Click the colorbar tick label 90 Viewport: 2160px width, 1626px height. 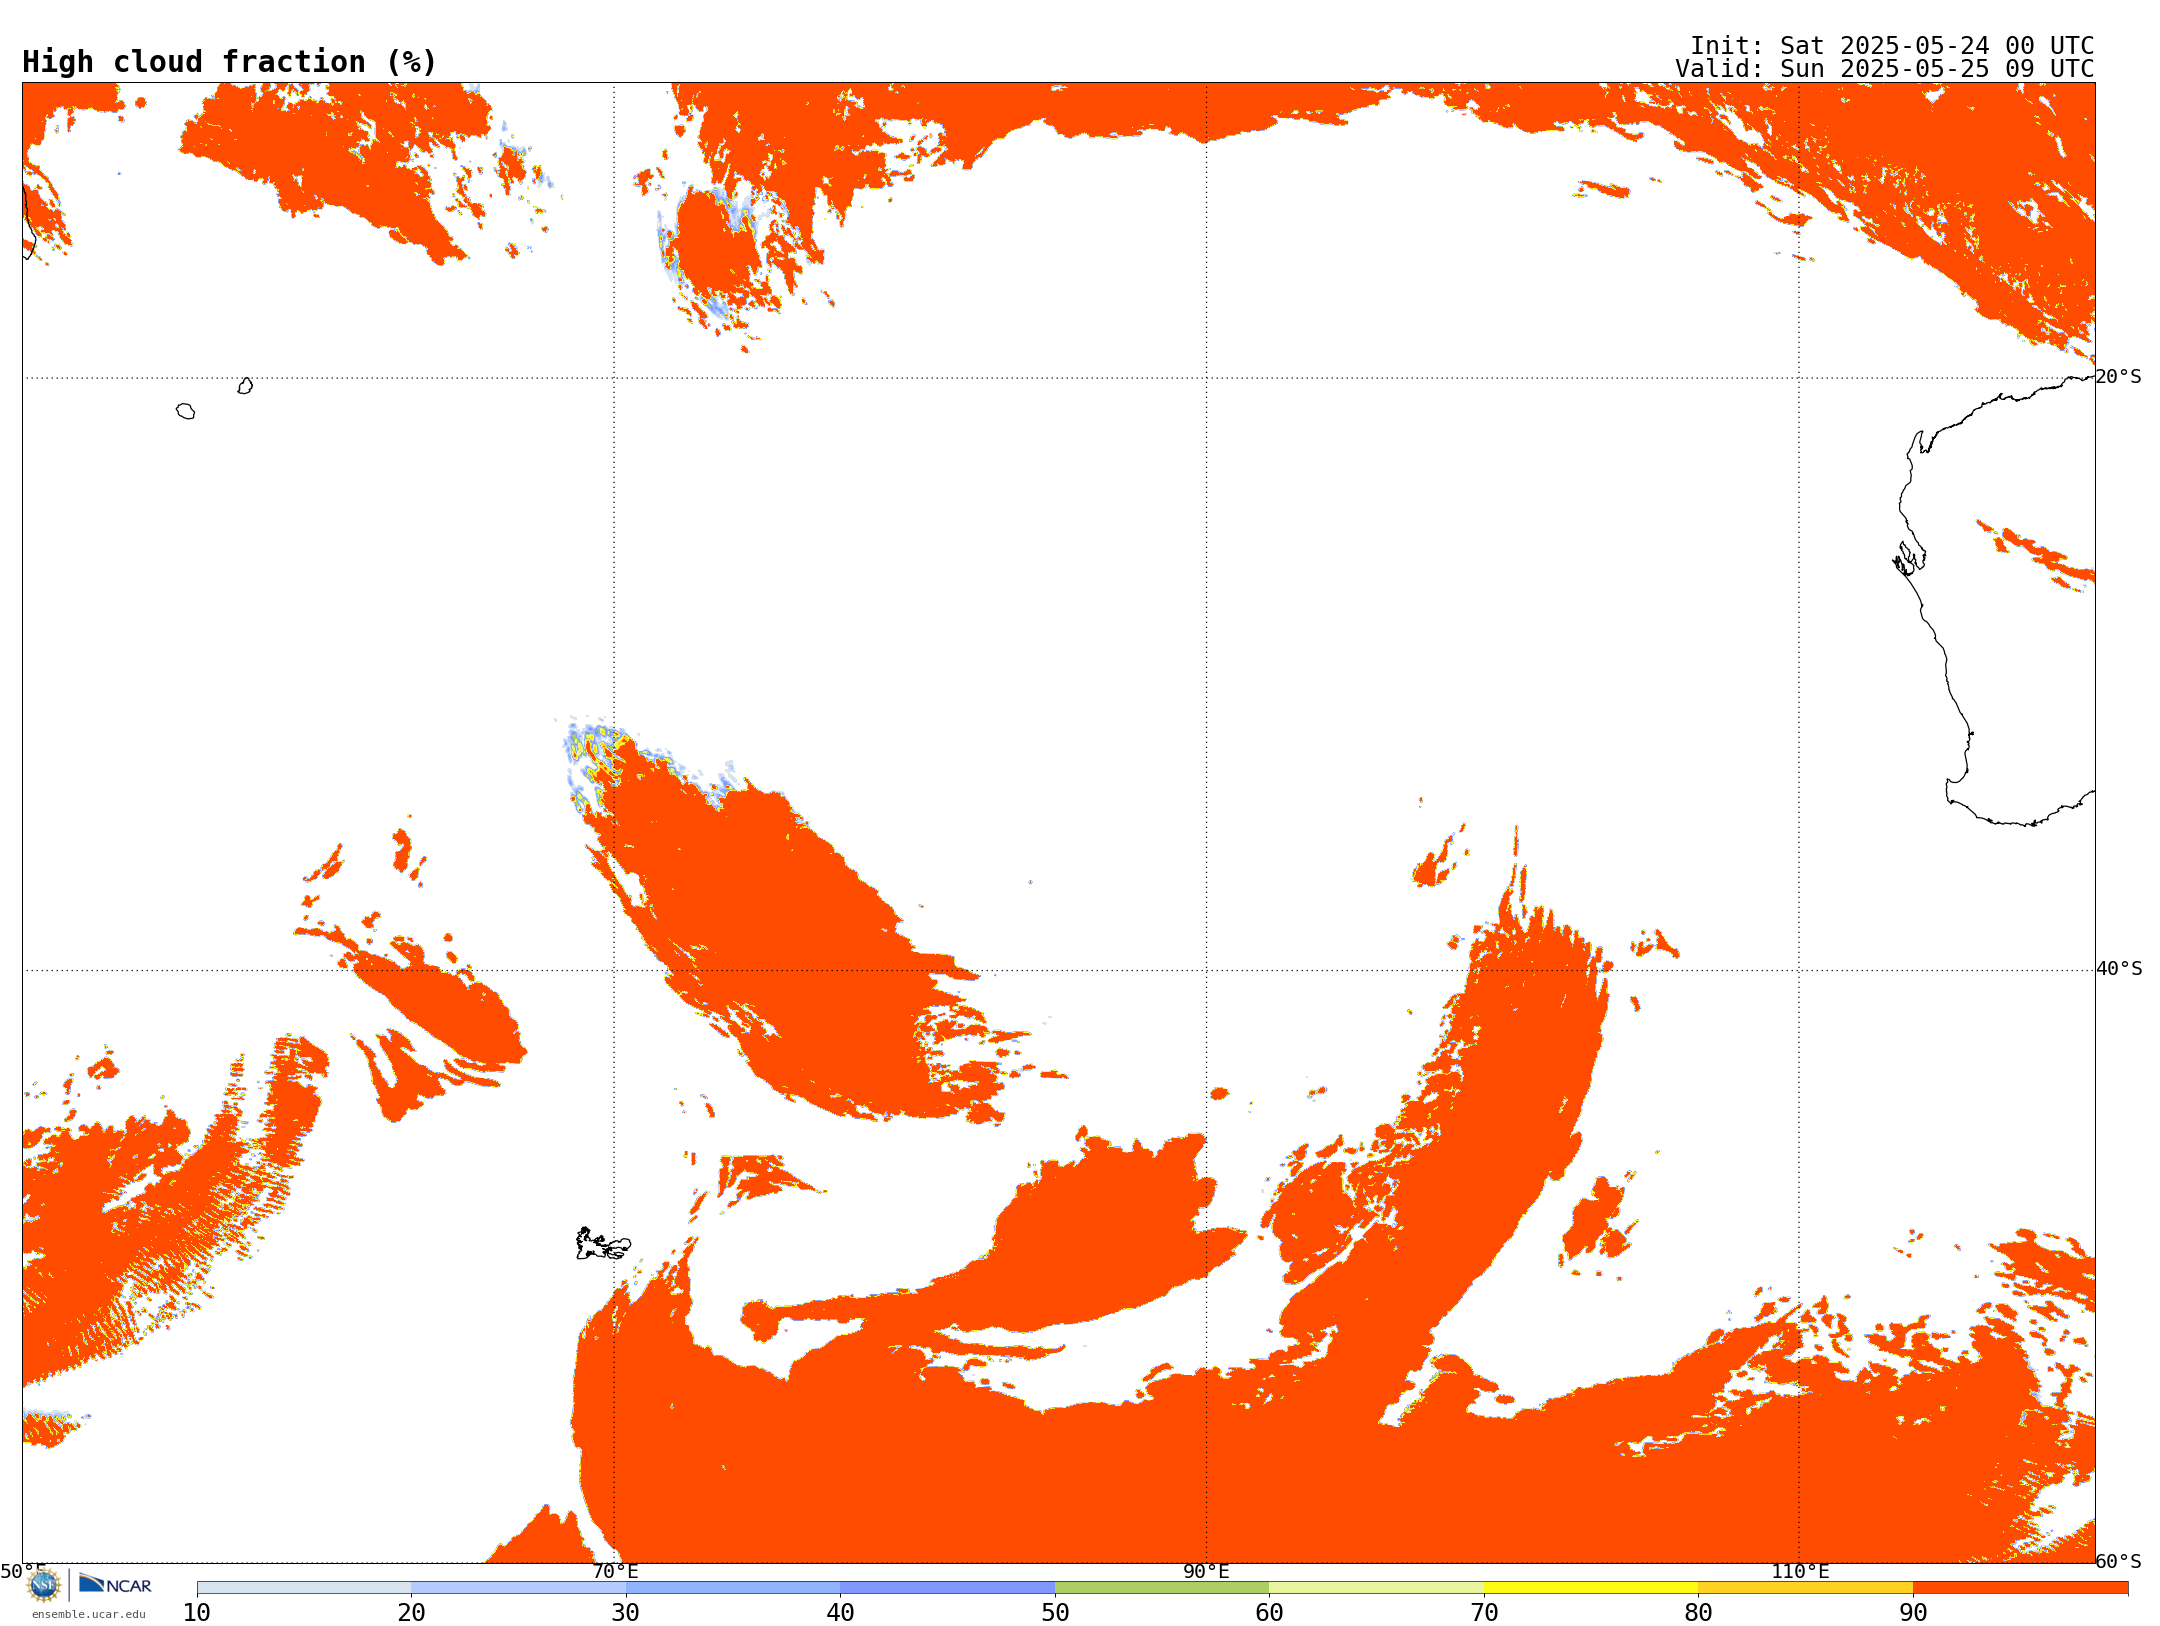coord(1913,1613)
